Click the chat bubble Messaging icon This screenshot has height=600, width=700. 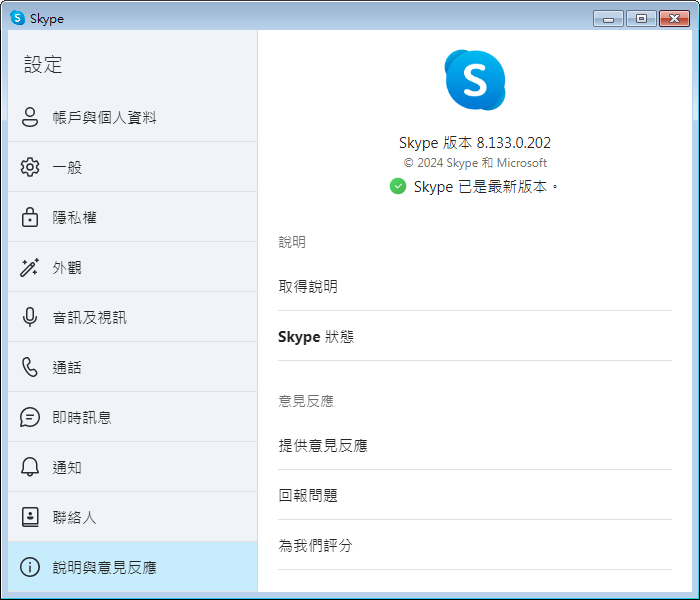pyautogui.click(x=30, y=417)
